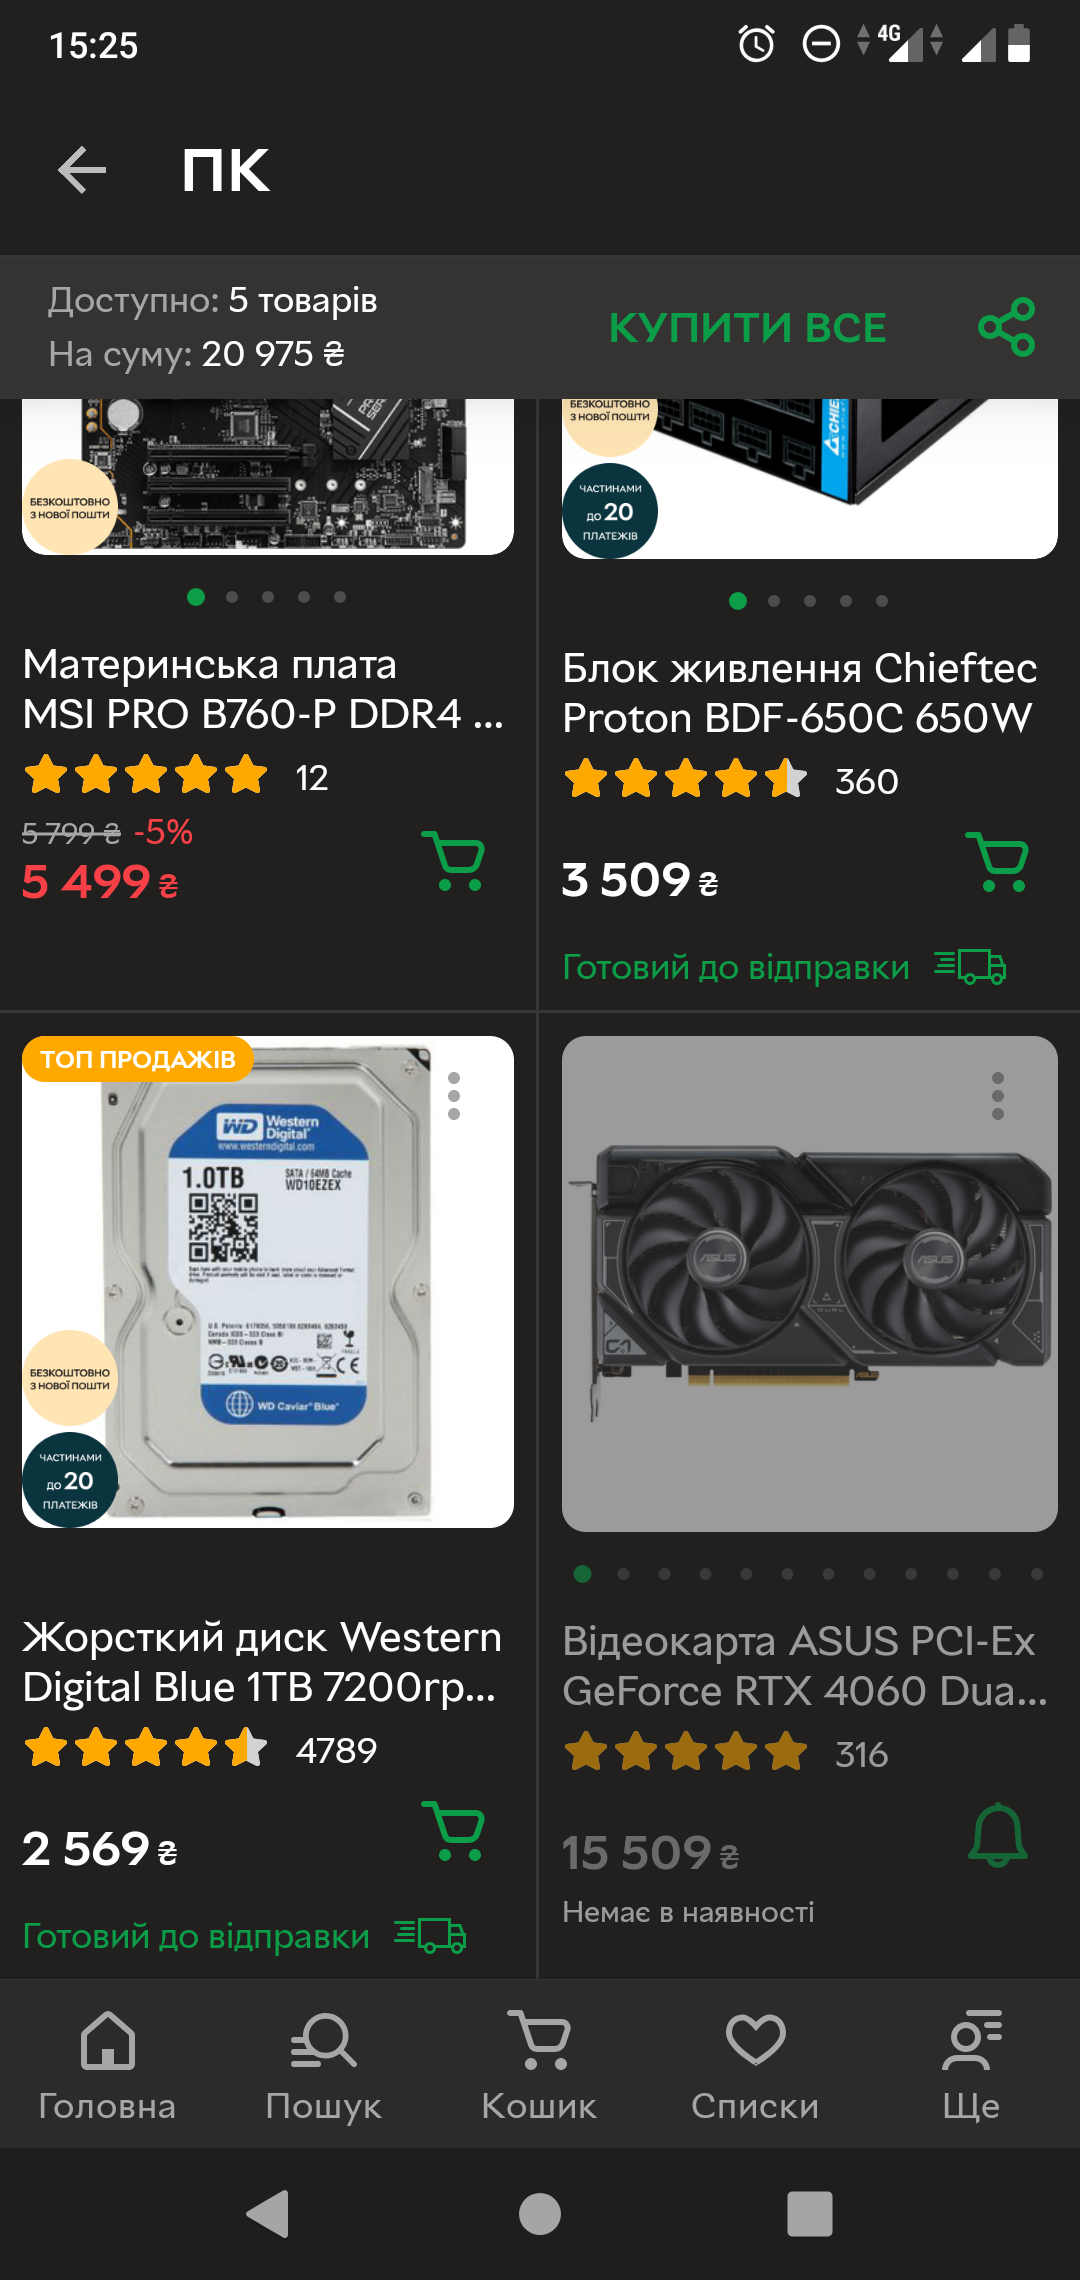Open three-dot menu on Western Digital drive
This screenshot has width=1080, height=2280.
point(454,1096)
